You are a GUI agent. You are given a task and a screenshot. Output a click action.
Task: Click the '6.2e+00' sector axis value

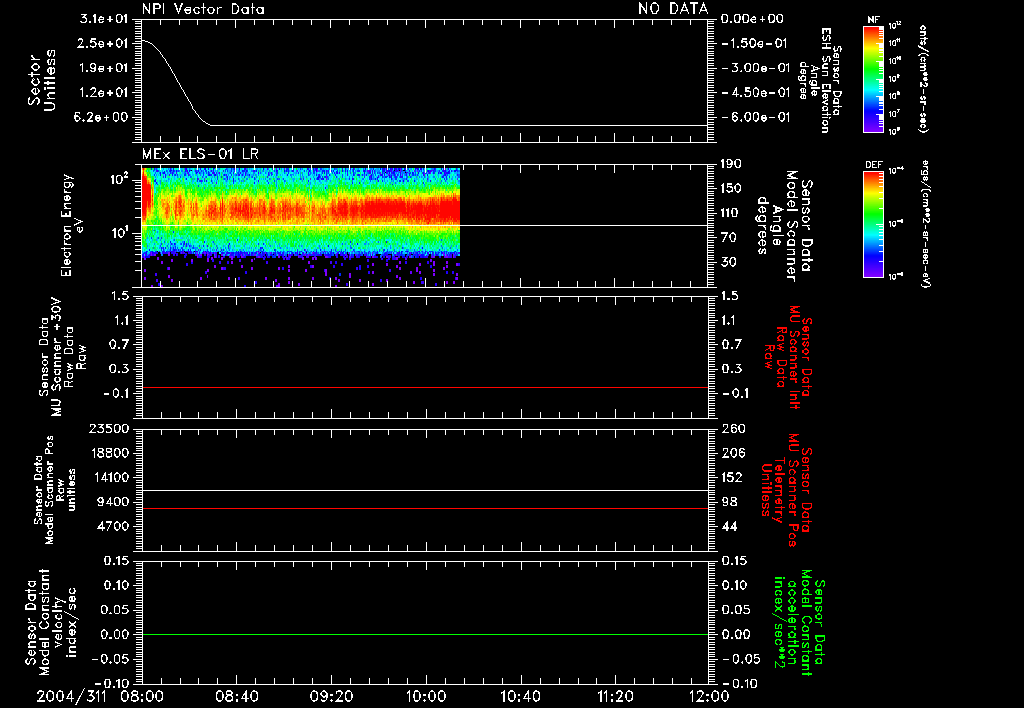point(103,118)
